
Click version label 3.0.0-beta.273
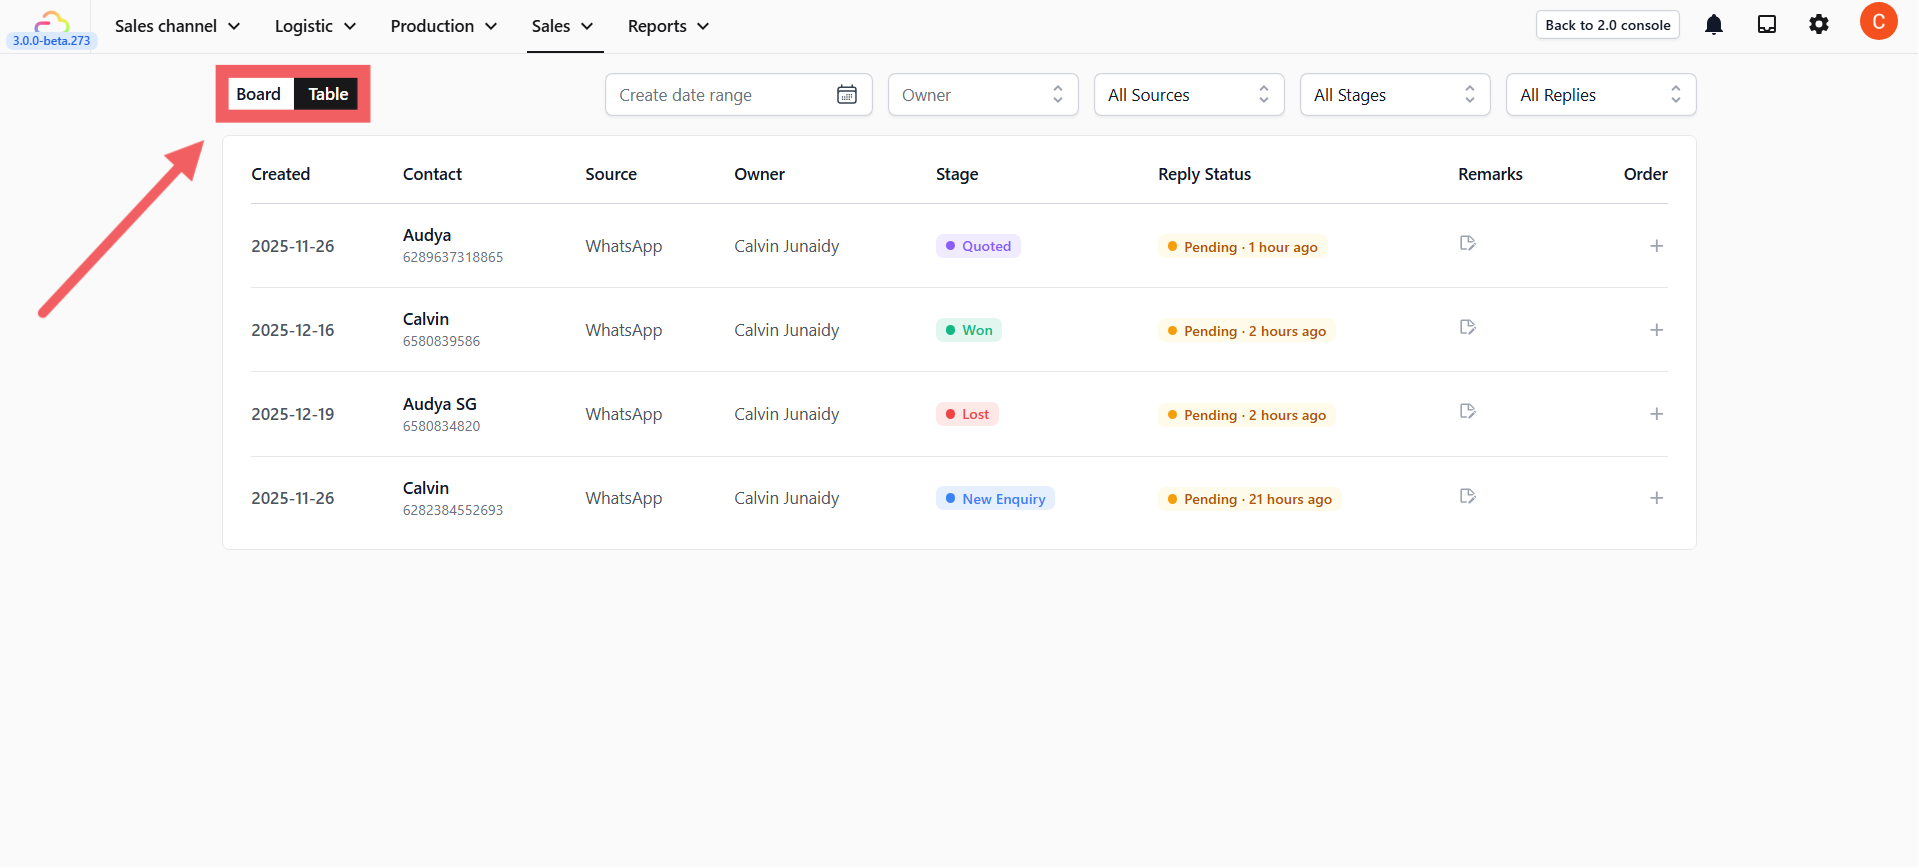click(x=52, y=41)
